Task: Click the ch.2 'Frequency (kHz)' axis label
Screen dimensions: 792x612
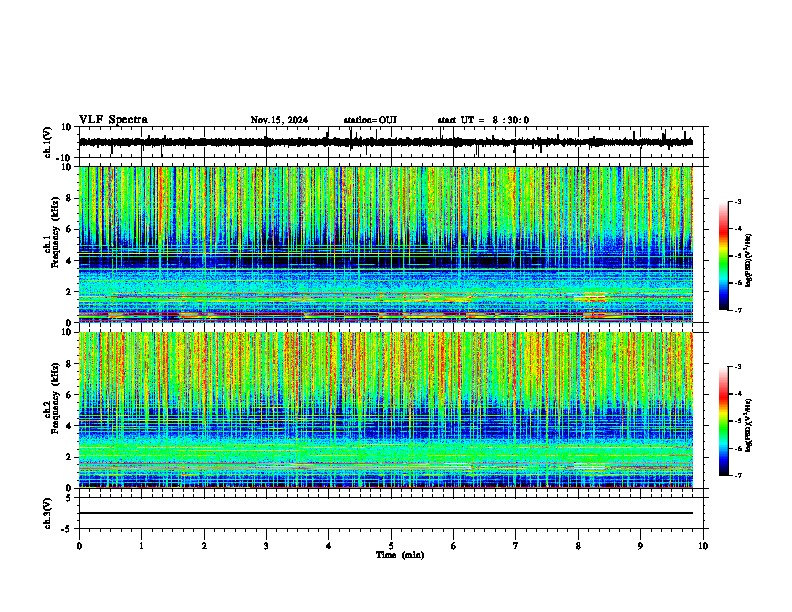Action: pos(55,398)
